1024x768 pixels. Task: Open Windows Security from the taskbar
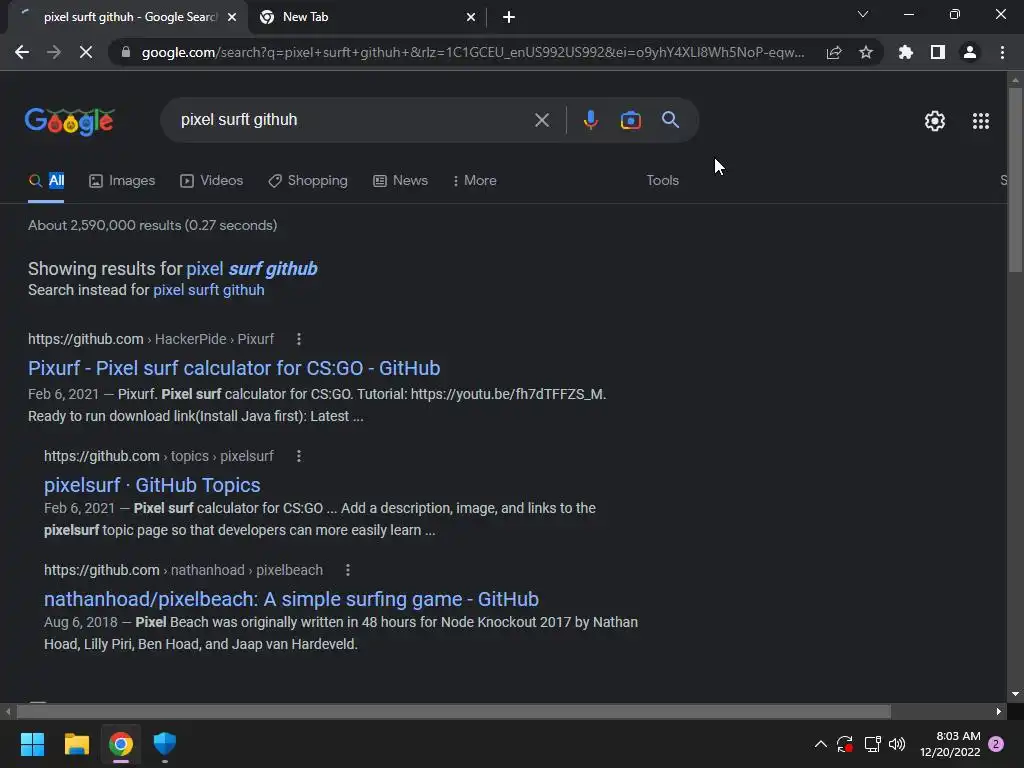point(165,744)
